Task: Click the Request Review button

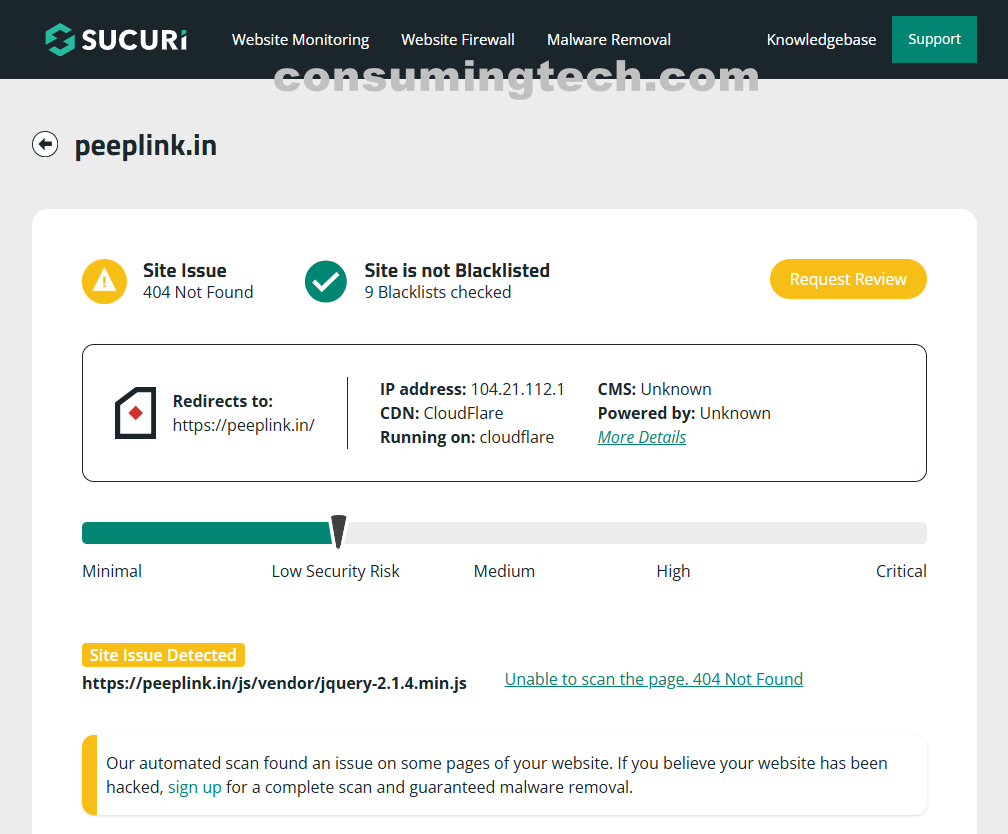Action: coord(848,280)
